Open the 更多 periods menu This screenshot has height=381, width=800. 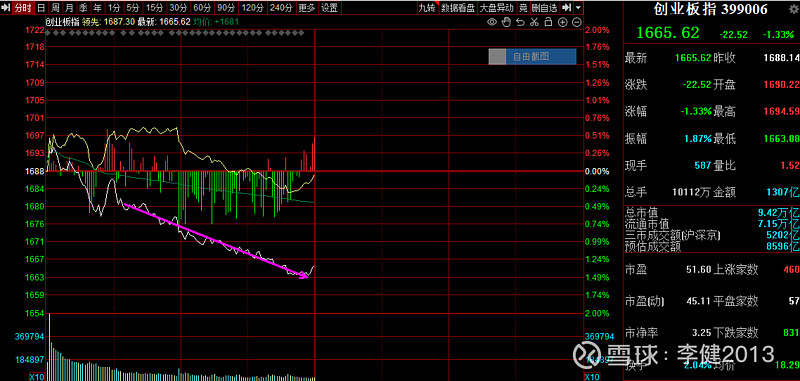click(x=307, y=8)
